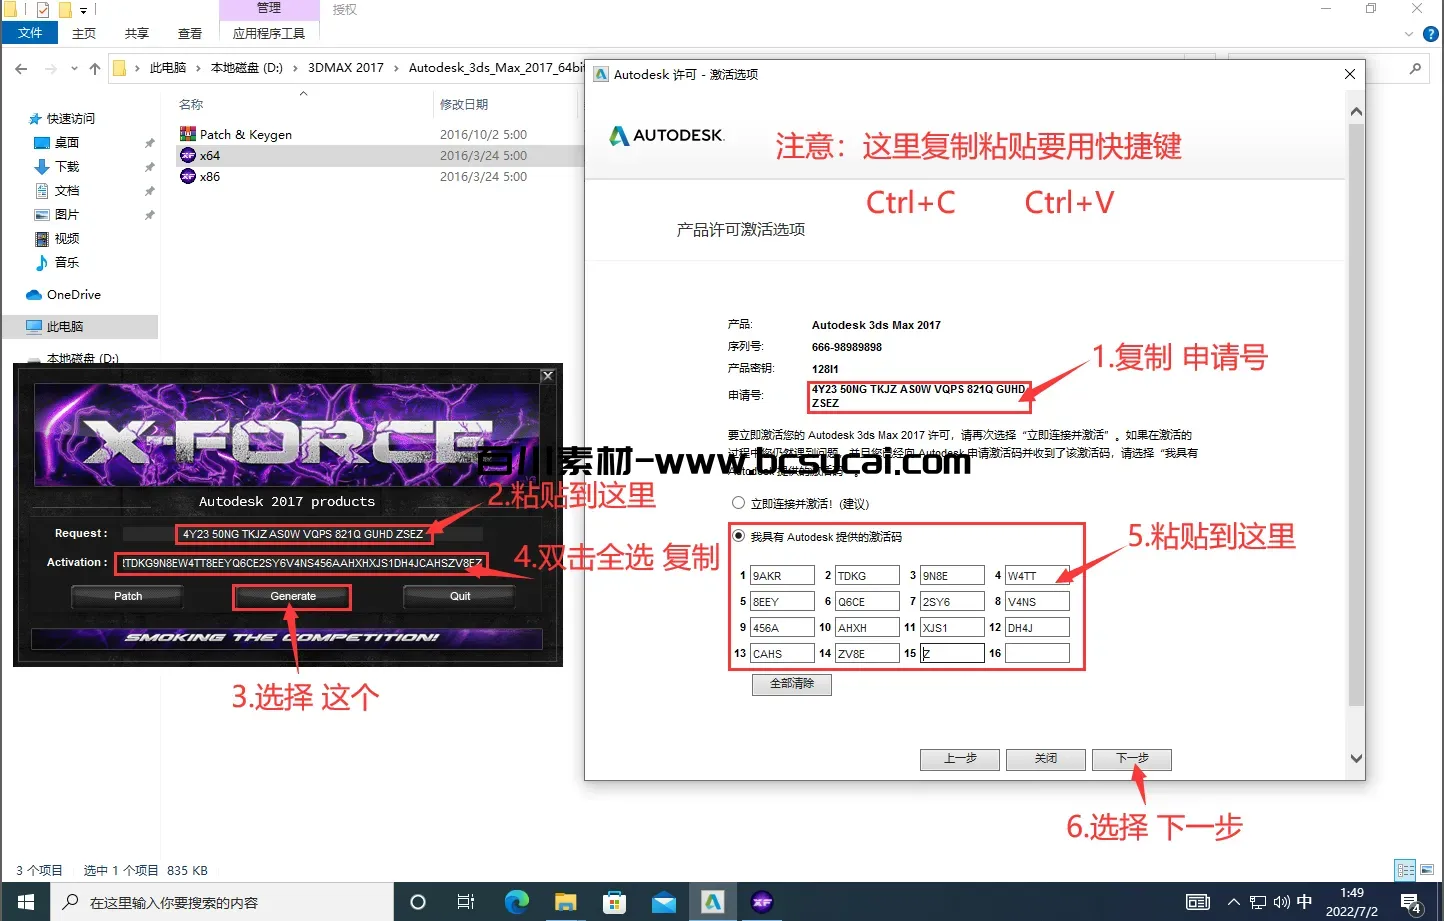Click Patch in the X-Force keygen

click(x=128, y=596)
